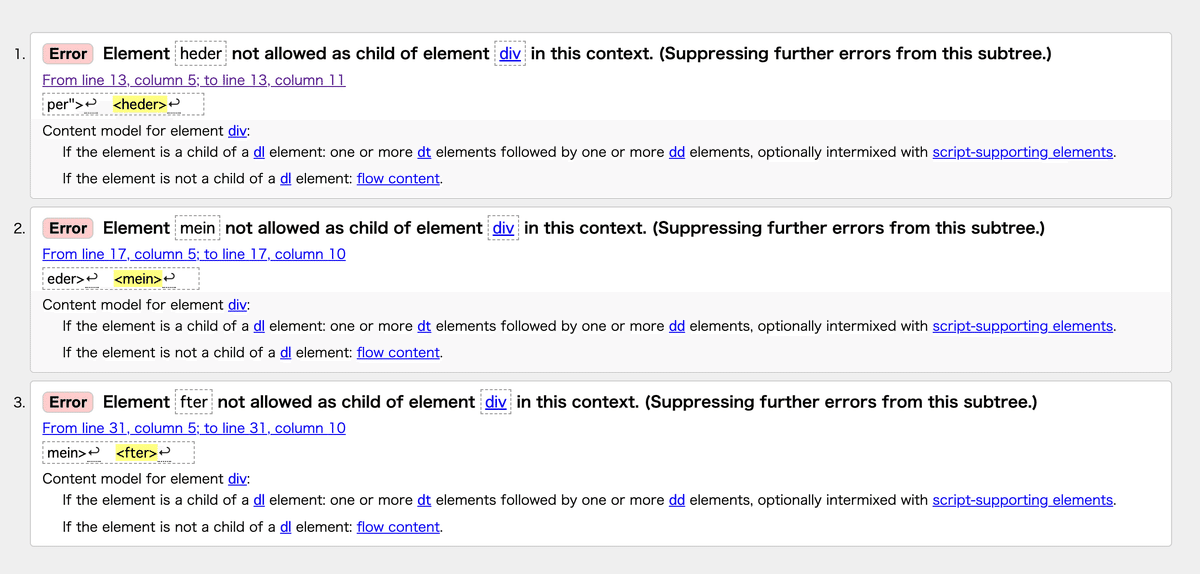
Task: Open script-supporting elements link in error 3
Action: click(1022, 500)
